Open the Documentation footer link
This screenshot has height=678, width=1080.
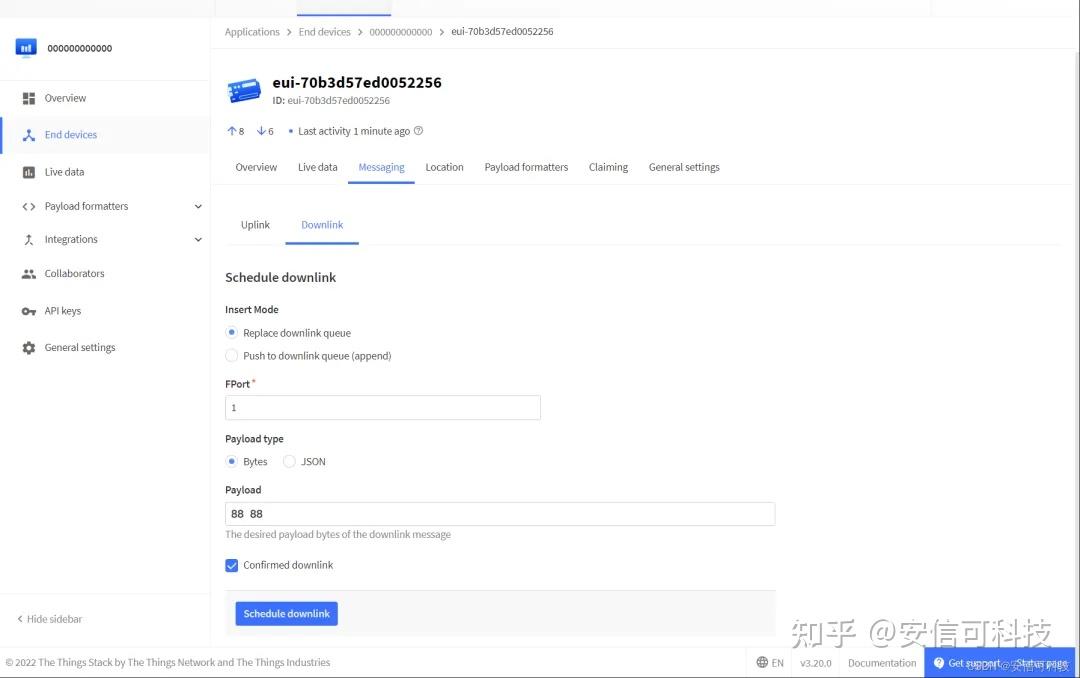click(x=882, y=663)
